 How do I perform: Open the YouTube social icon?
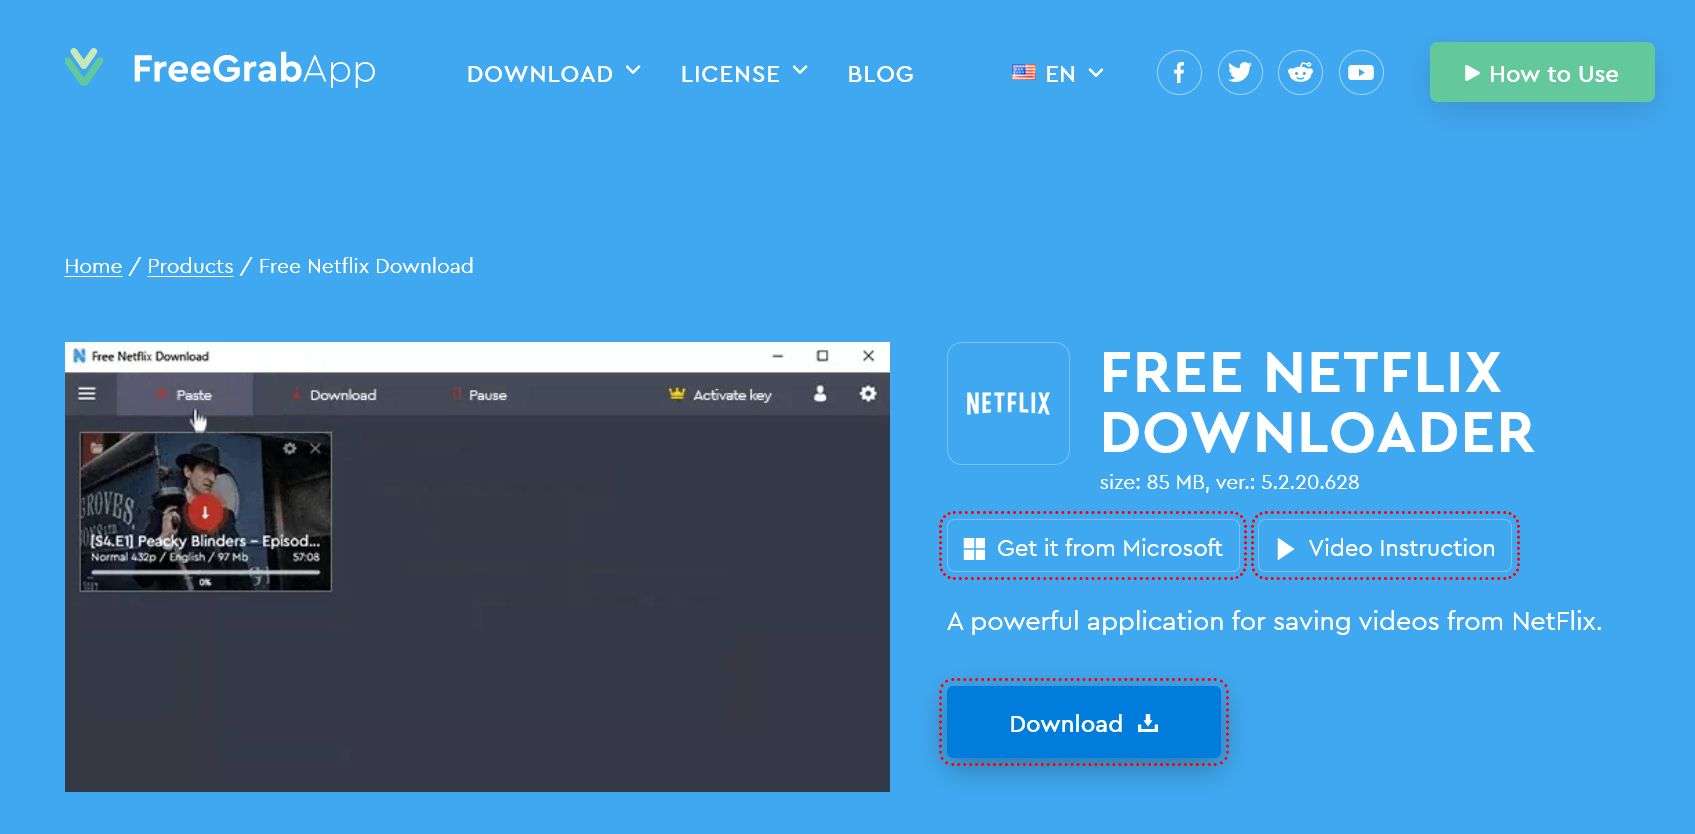(1361, 73)
